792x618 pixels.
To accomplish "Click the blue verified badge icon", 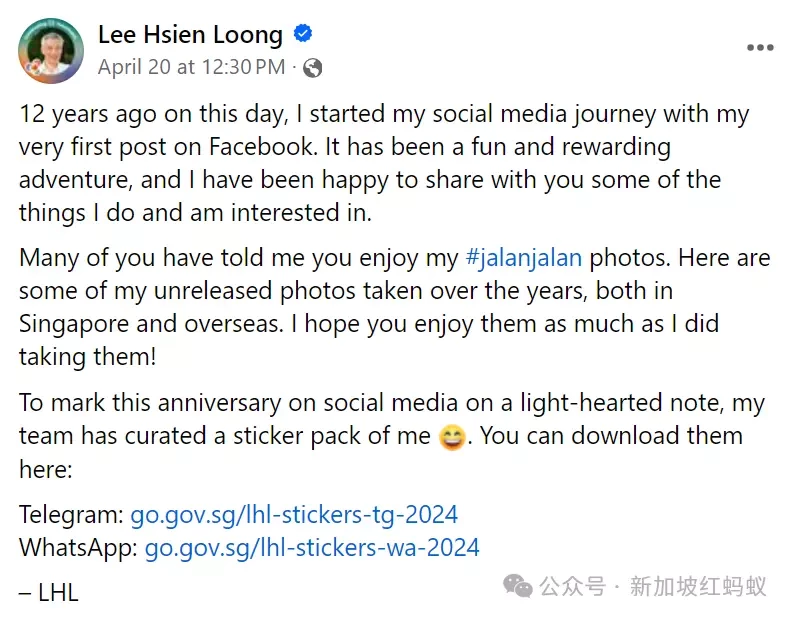I will tap(303, 34).
